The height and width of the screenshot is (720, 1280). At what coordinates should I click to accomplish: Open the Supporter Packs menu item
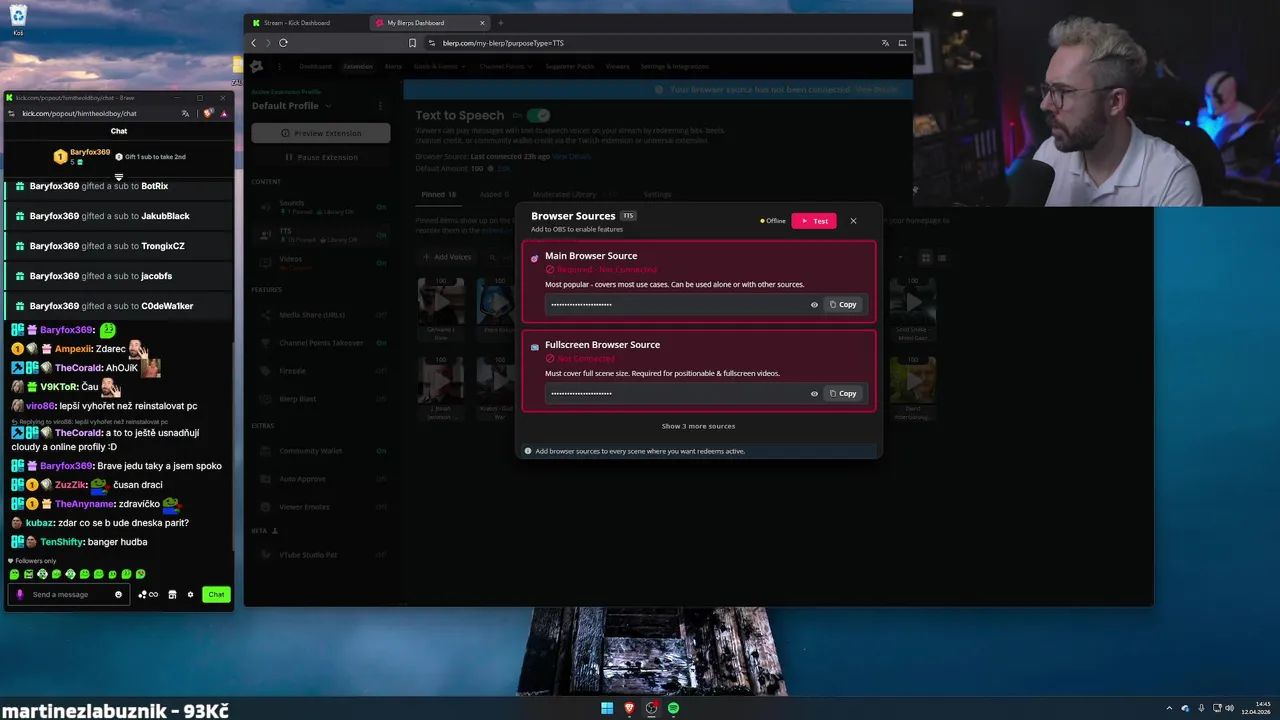570,67
